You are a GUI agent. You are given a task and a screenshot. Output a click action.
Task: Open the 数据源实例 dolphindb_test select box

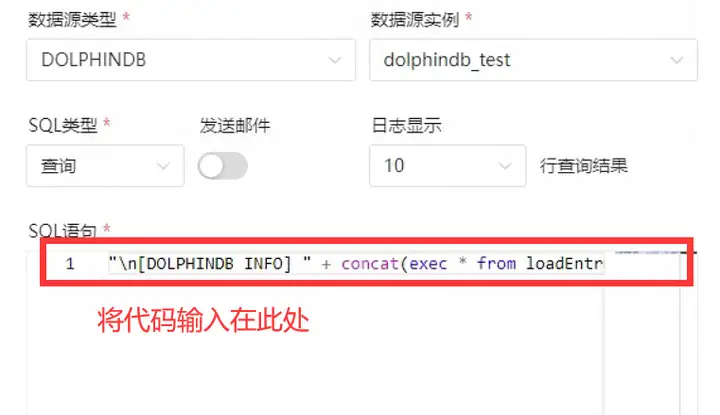[534, 60]
